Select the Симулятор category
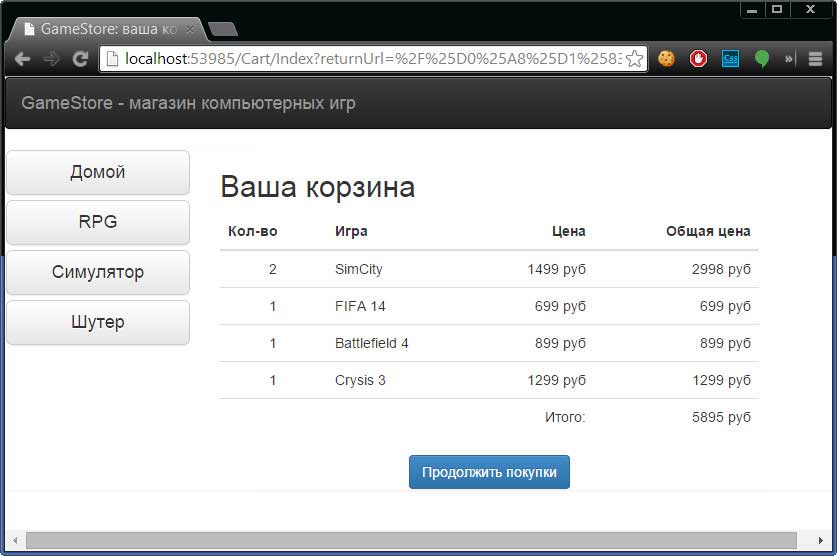 [98, 272]
